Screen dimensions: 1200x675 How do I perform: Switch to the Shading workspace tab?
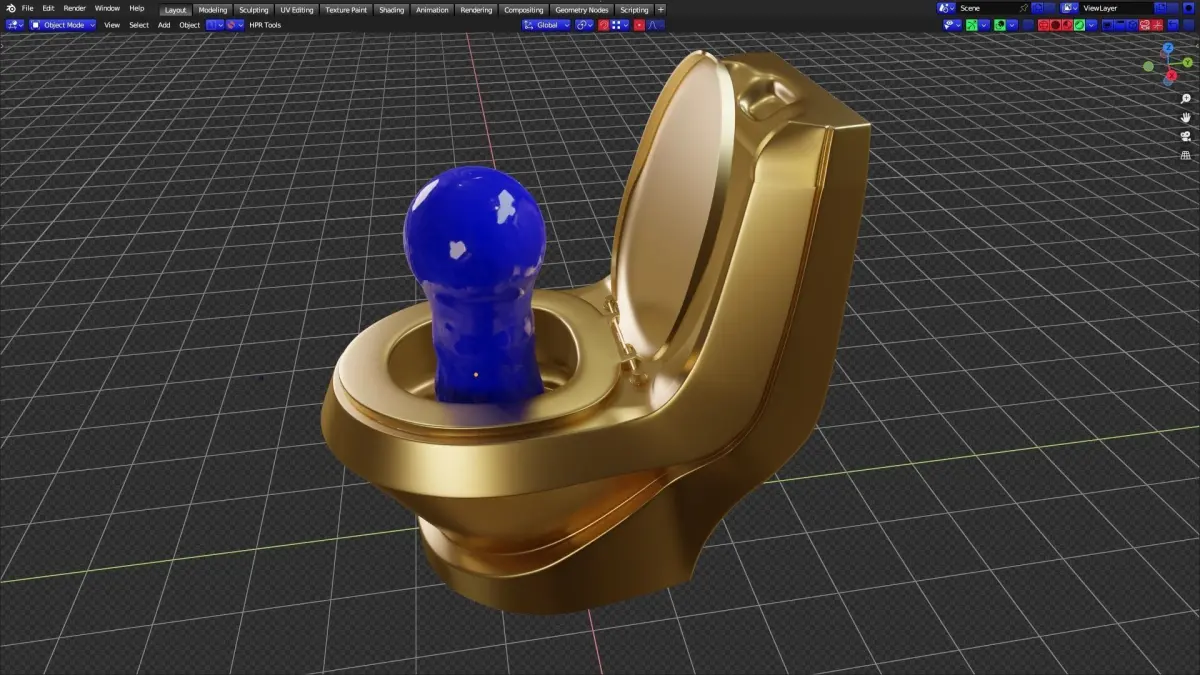pyautogui.click(x=392, y=9)
